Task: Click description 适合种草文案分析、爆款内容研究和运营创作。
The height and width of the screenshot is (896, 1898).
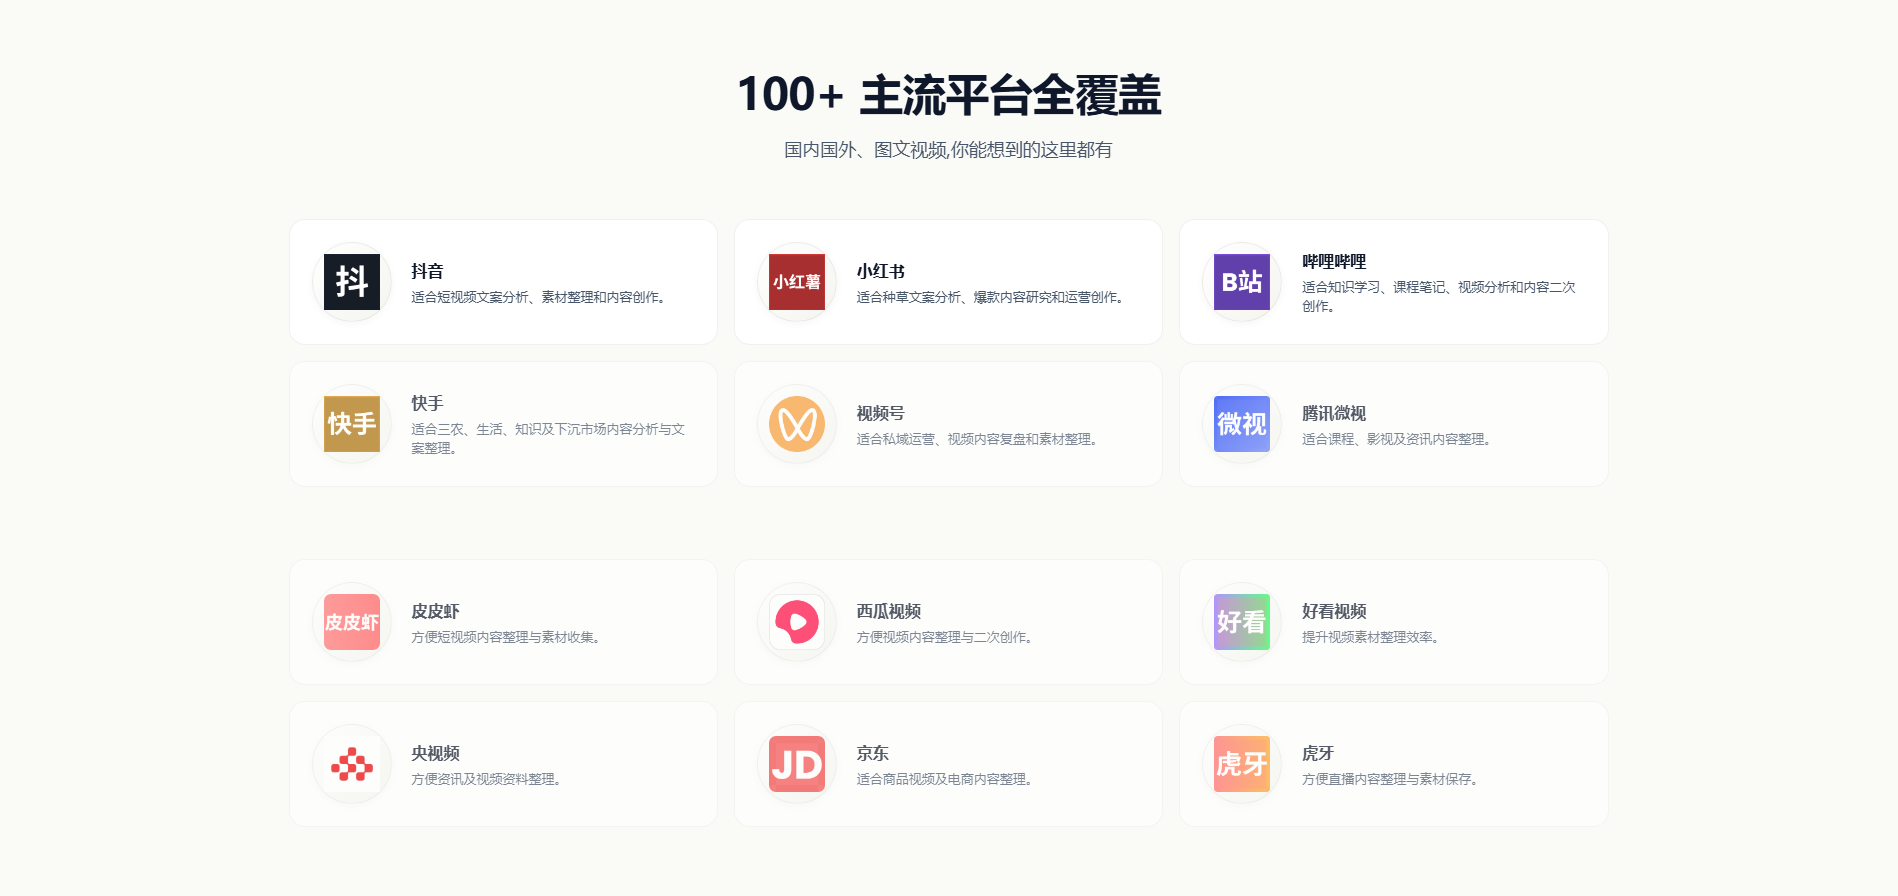Action: (x=993, y=297)
